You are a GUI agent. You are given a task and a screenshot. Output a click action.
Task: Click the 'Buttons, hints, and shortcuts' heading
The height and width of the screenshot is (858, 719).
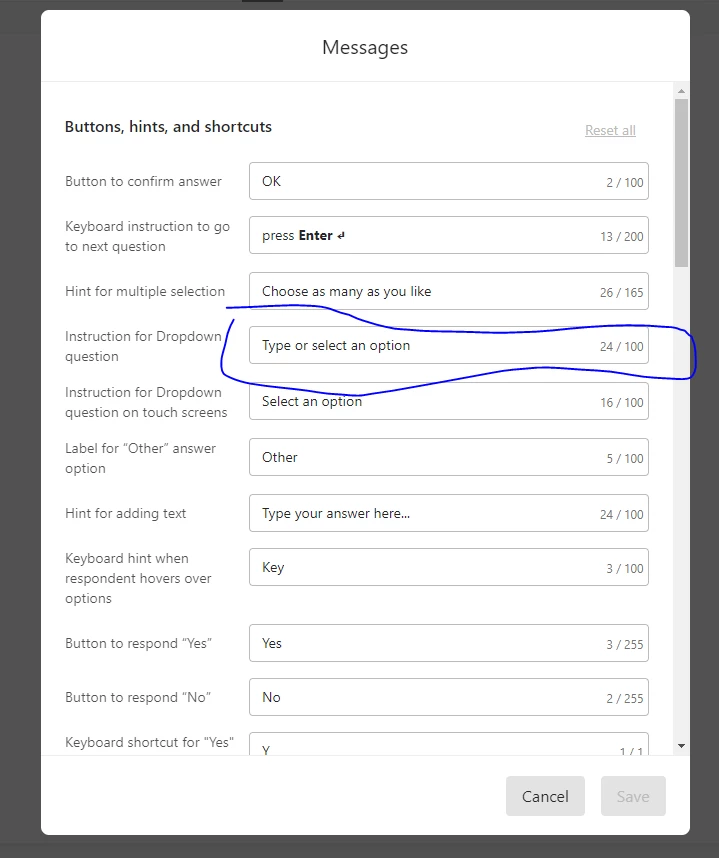click(168, 127)
